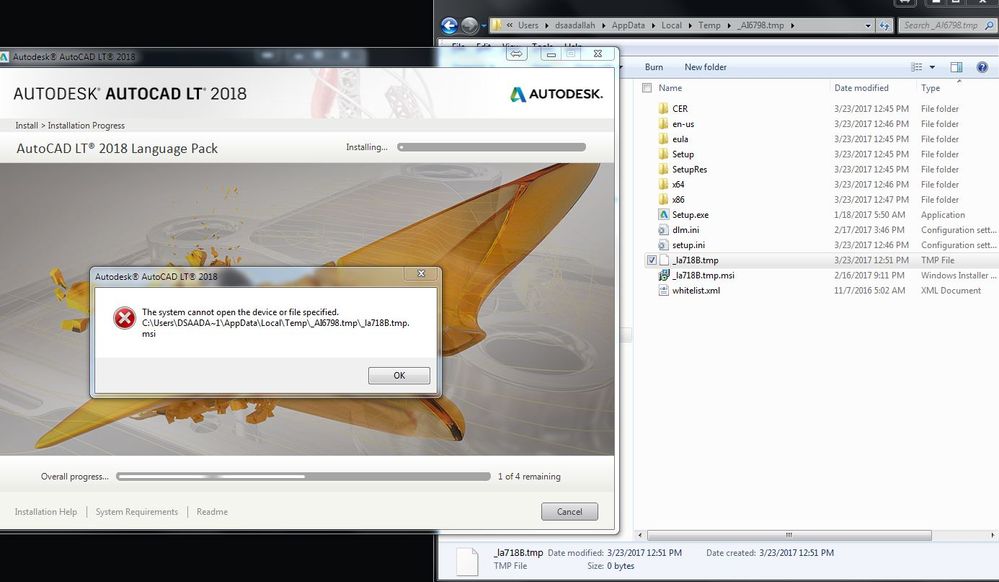This screenshot has width=999, height=582.
Task: Click the red error icon in the dialog
Action: 124,317
